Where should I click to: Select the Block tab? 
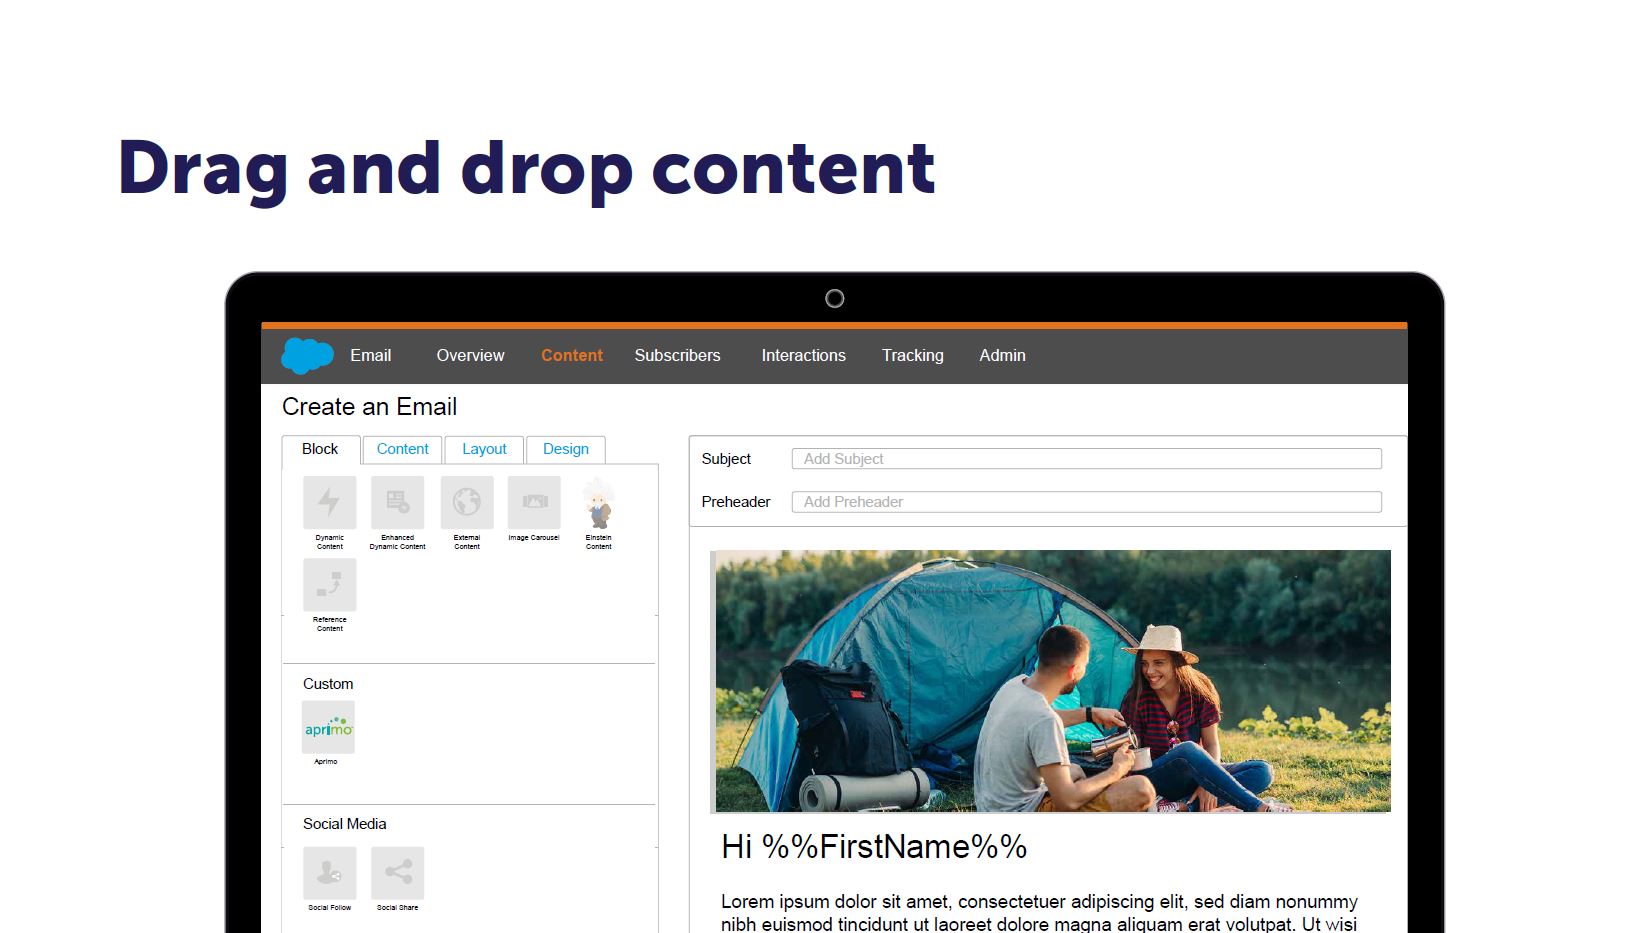320,449
